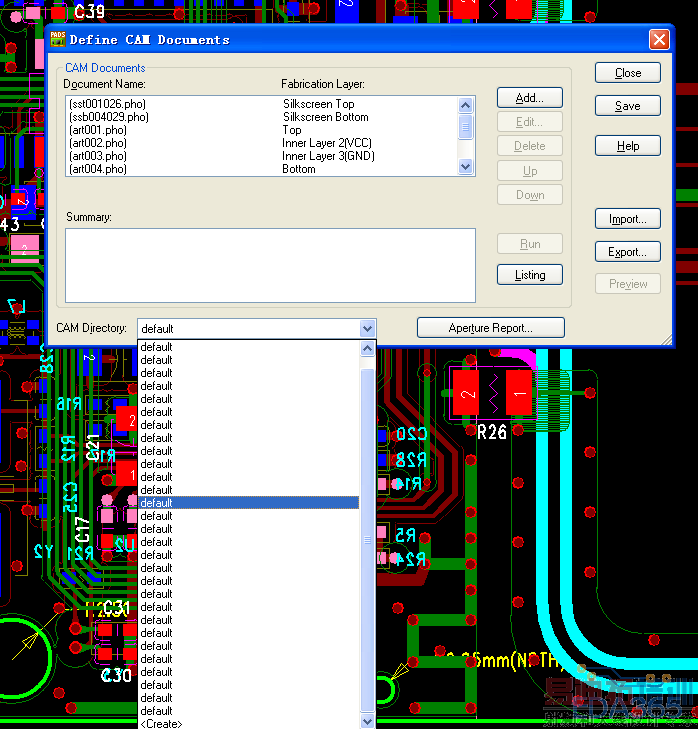Open the Aperture Report
The width and height of the screenshot is (698, 729).
click(491, 328)
